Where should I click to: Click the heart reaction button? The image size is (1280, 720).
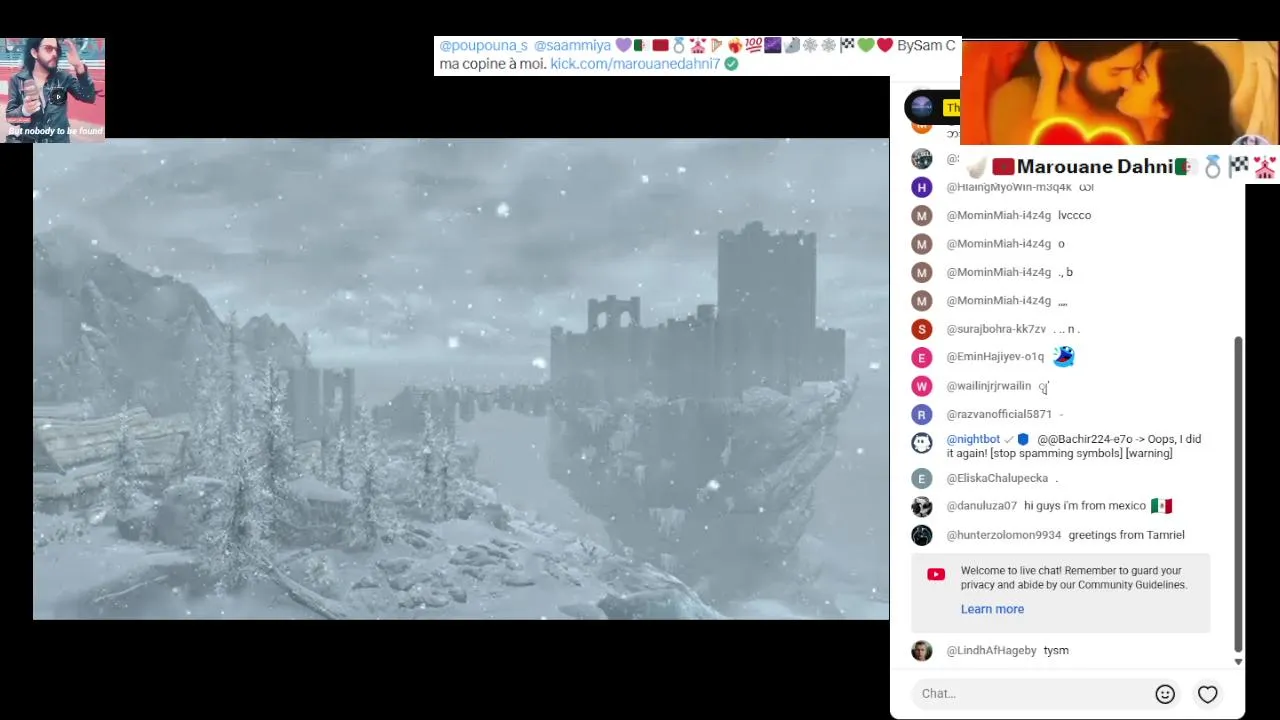tap(1208, 694)
